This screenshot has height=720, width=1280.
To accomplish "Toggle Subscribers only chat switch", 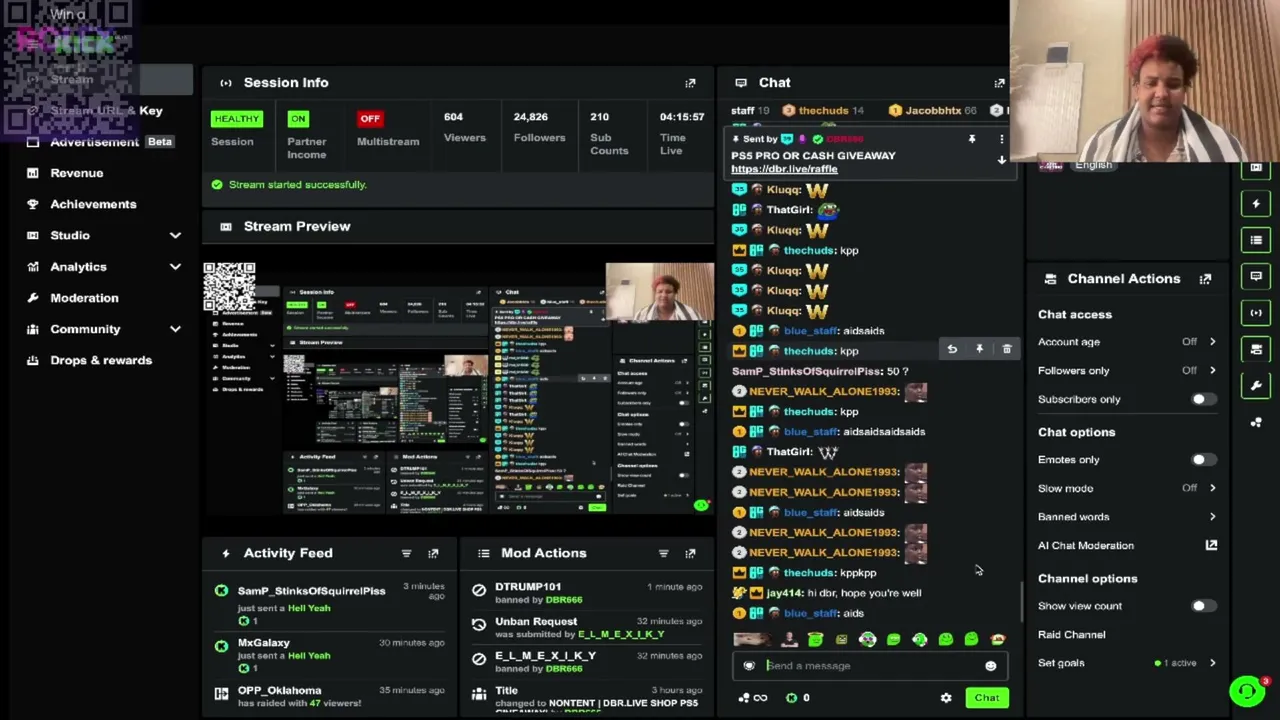I will (1203, 400).
